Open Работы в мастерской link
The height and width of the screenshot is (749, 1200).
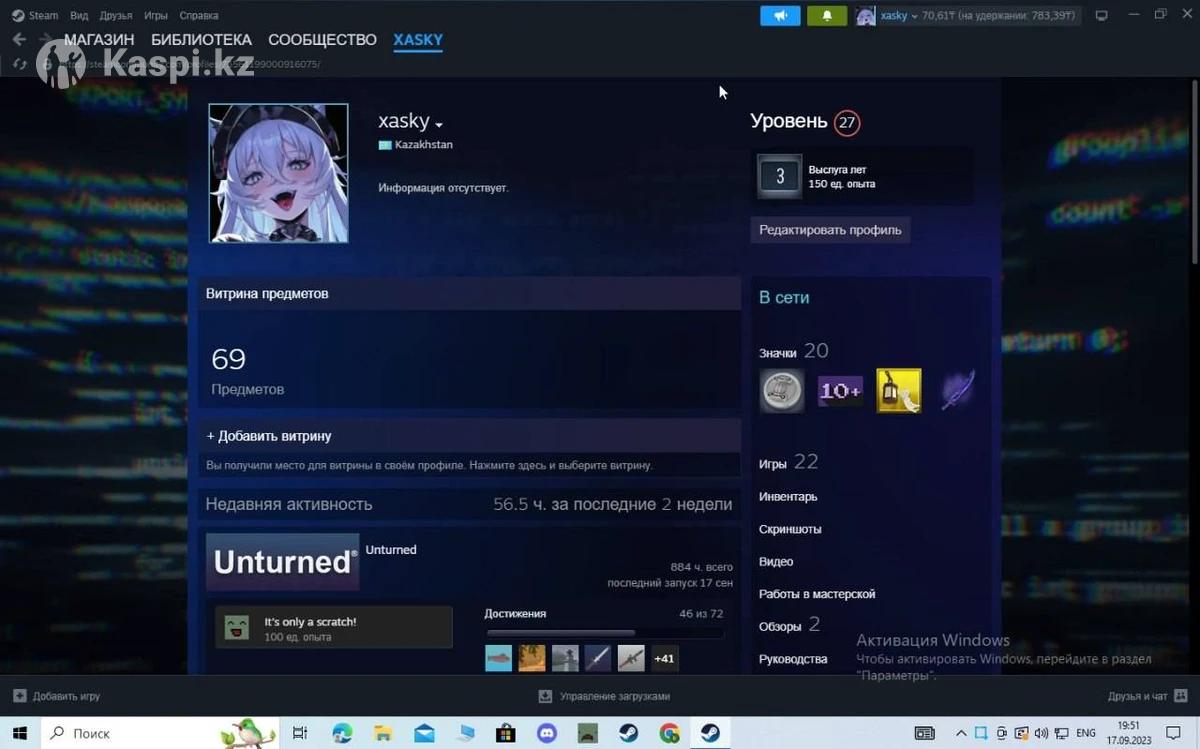click(817, 594)
